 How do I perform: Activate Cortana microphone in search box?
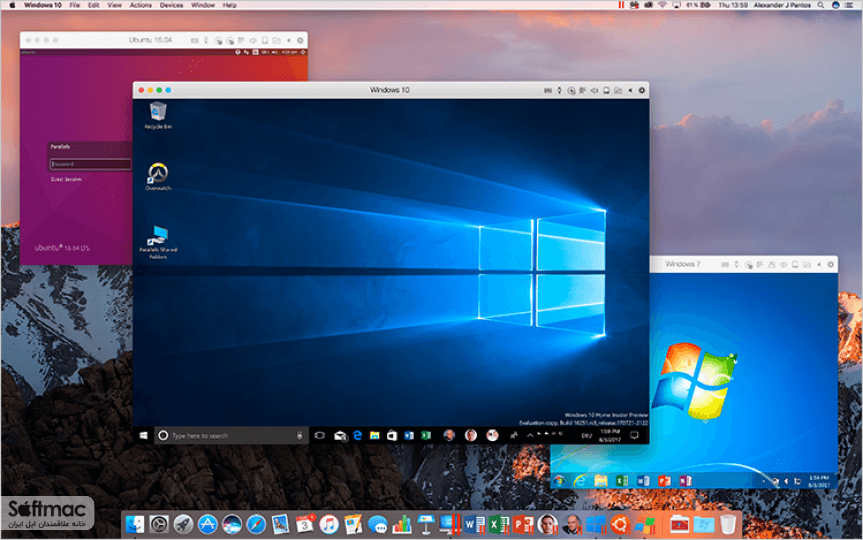pos(299,435)
